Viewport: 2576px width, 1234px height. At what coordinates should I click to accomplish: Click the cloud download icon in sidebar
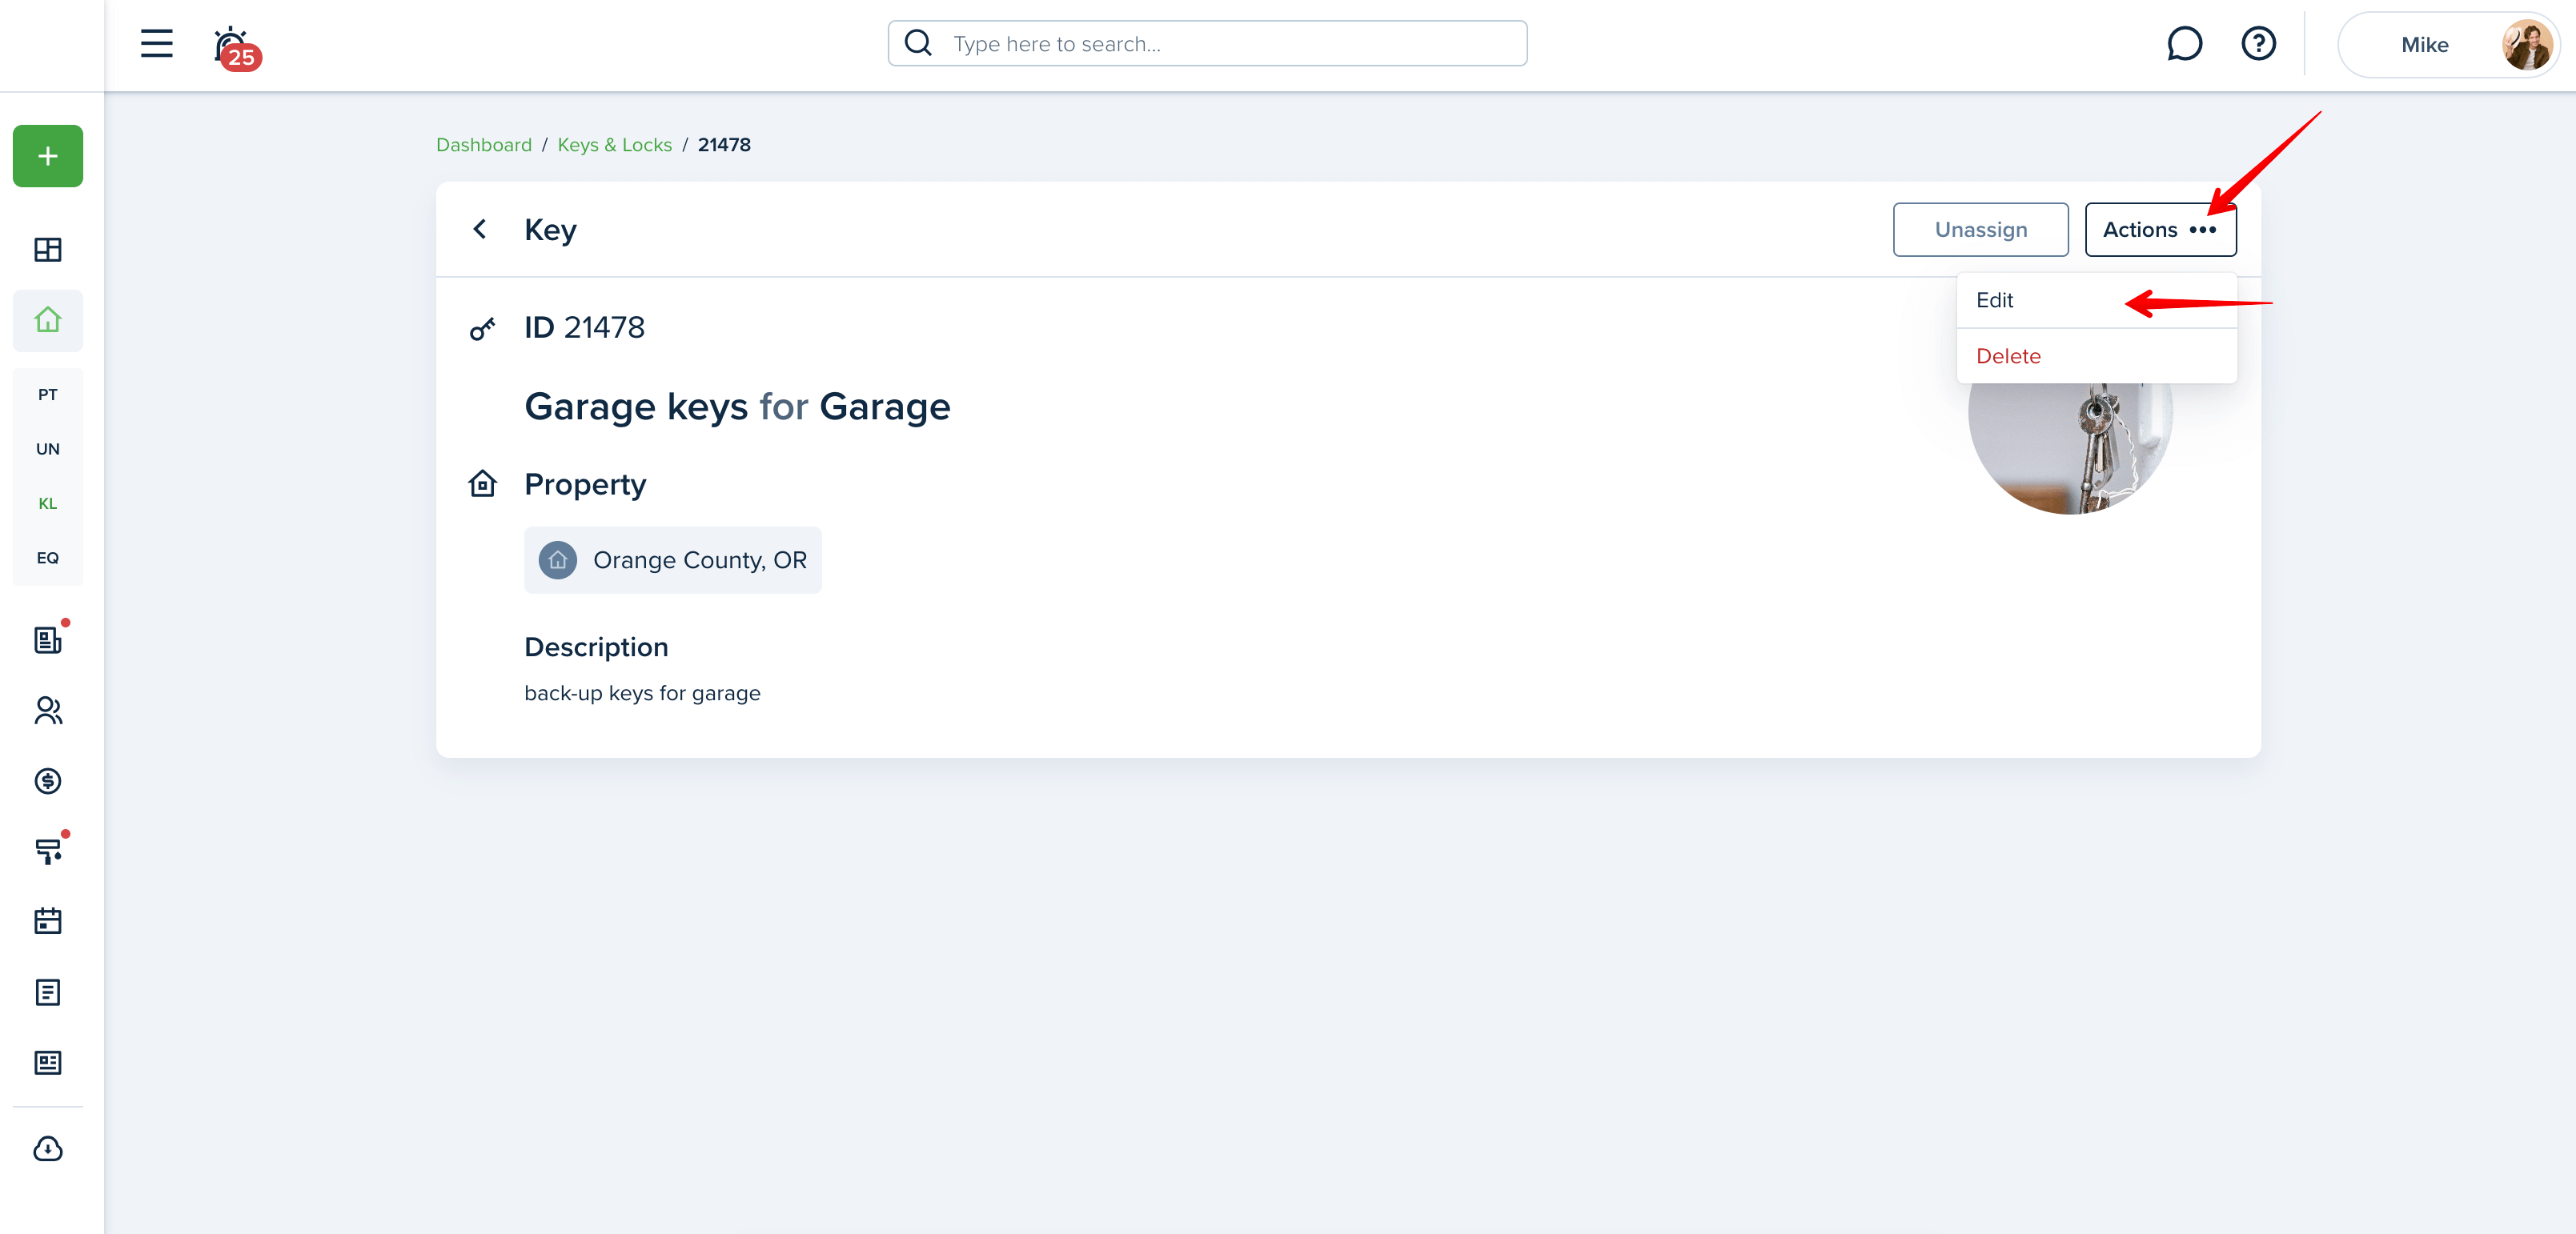[48, 1149]
